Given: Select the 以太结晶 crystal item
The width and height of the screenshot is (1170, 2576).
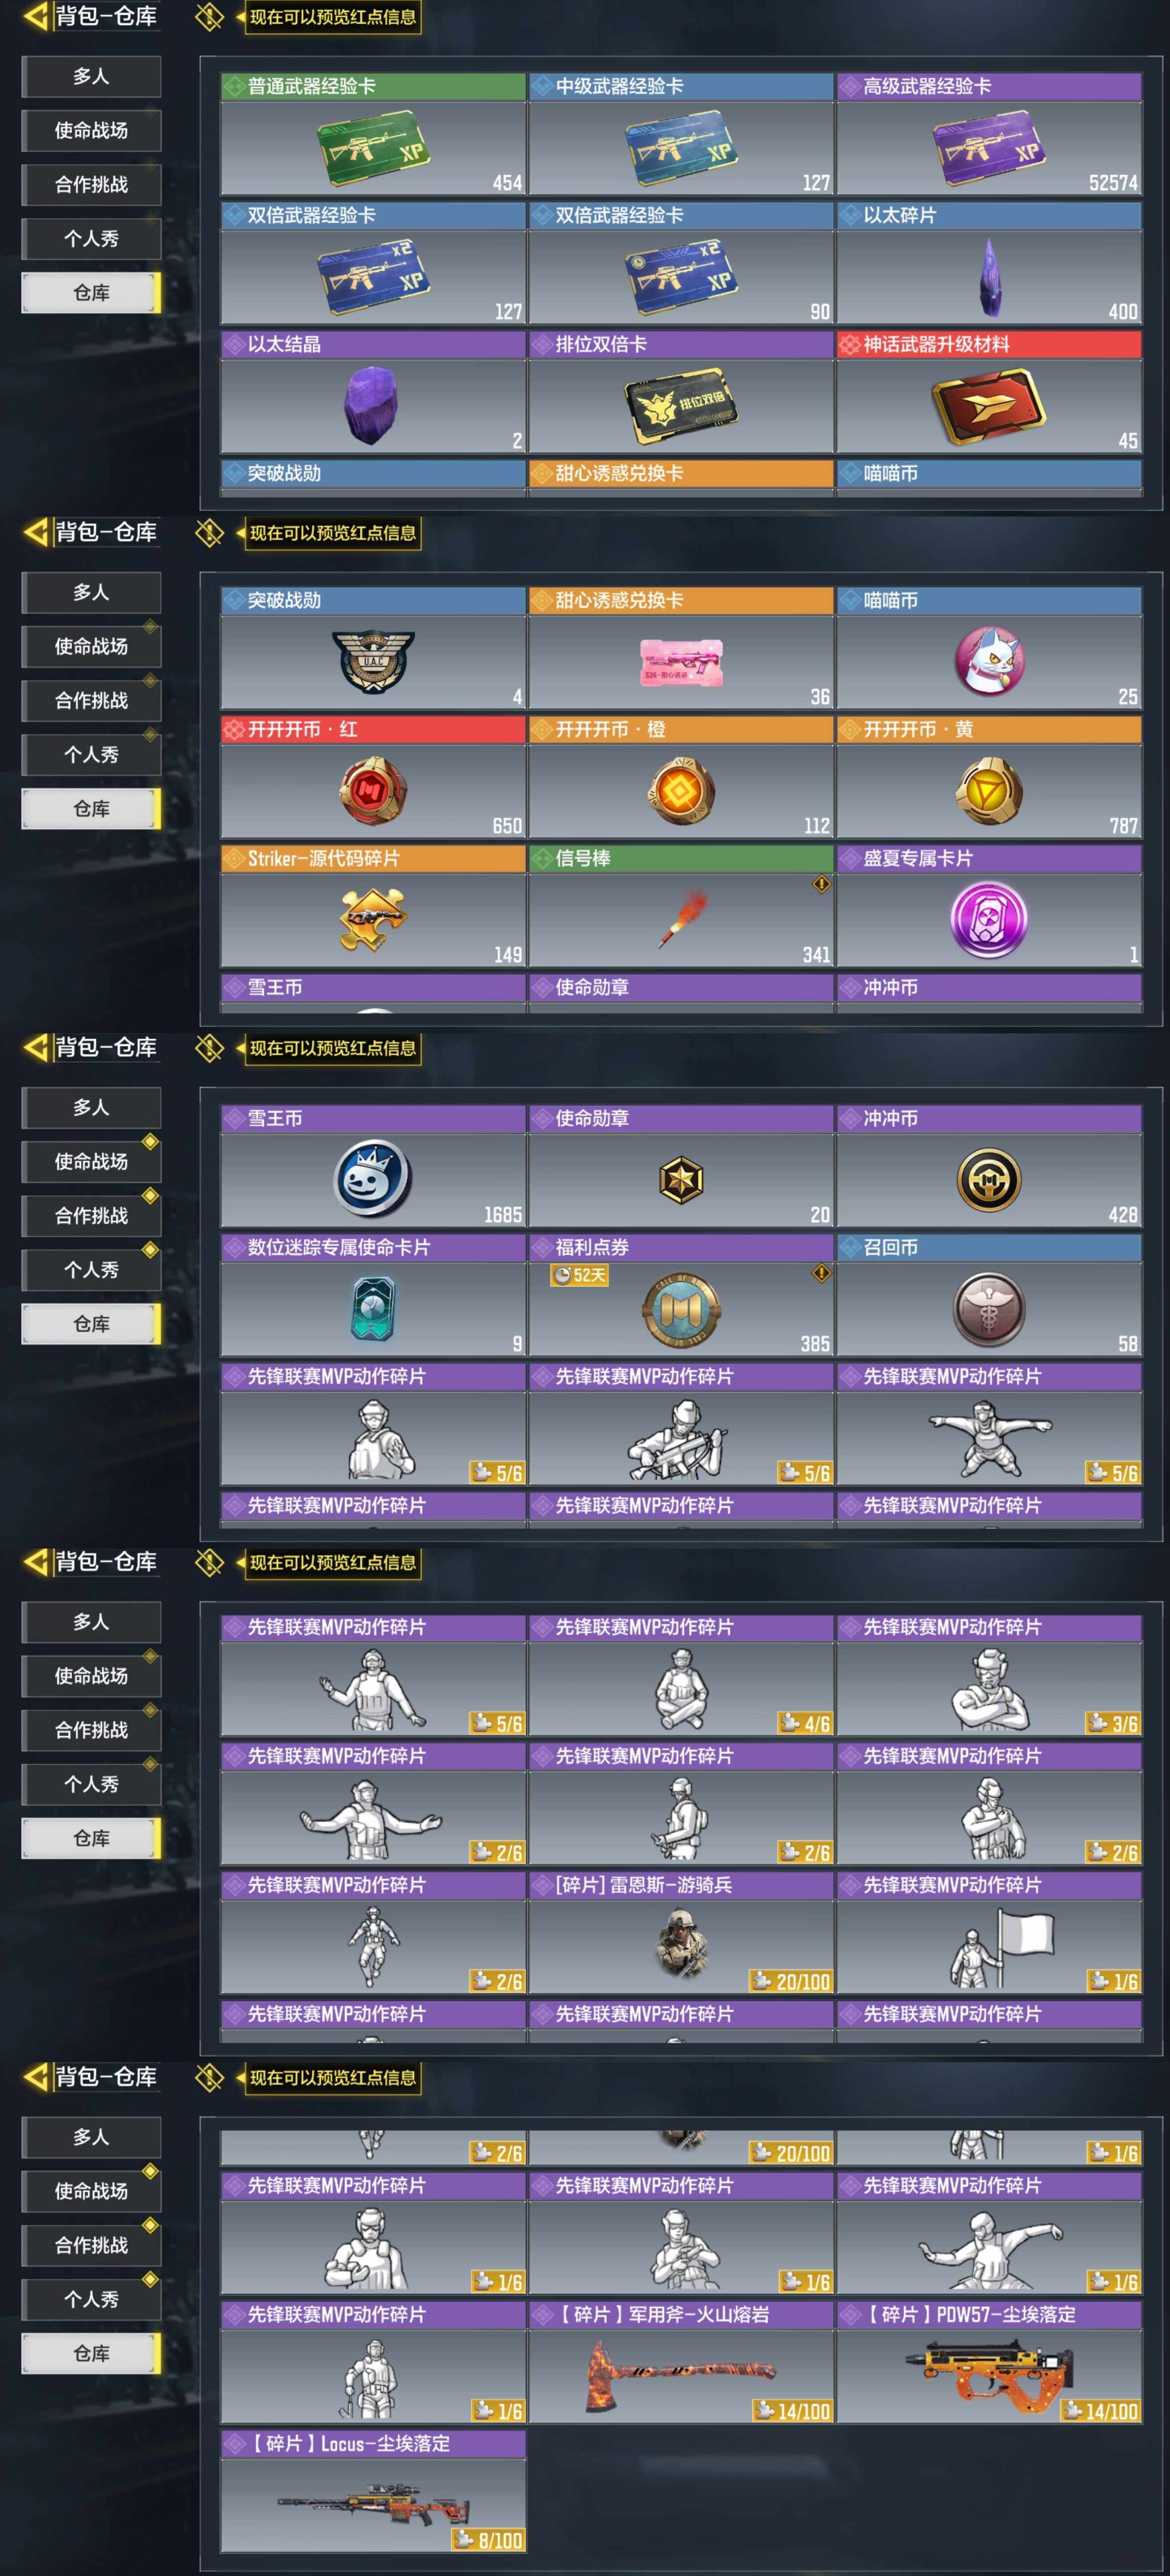Looking at the screenshot, I should coord(372,404).
